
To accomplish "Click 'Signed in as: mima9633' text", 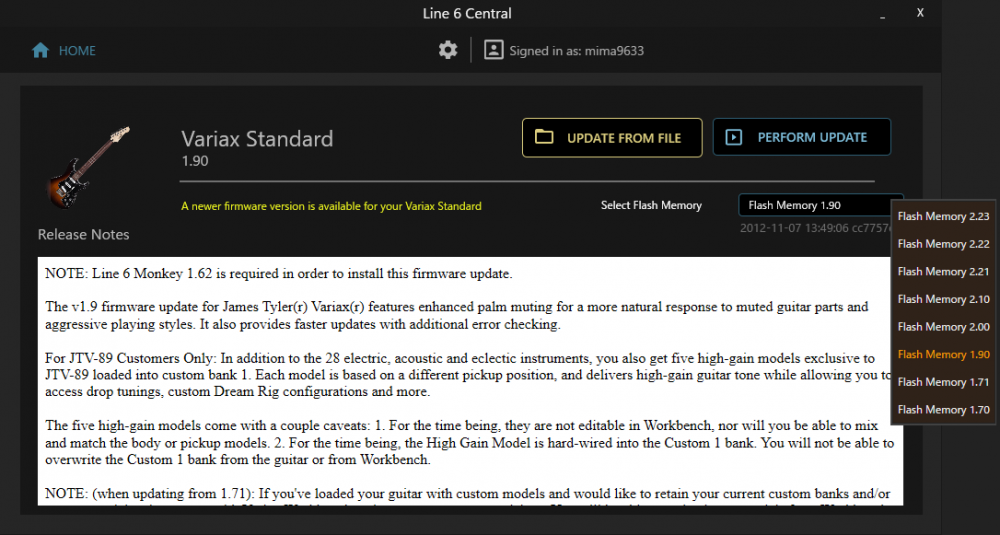I will pyautogui.click(x=577, y=51).
